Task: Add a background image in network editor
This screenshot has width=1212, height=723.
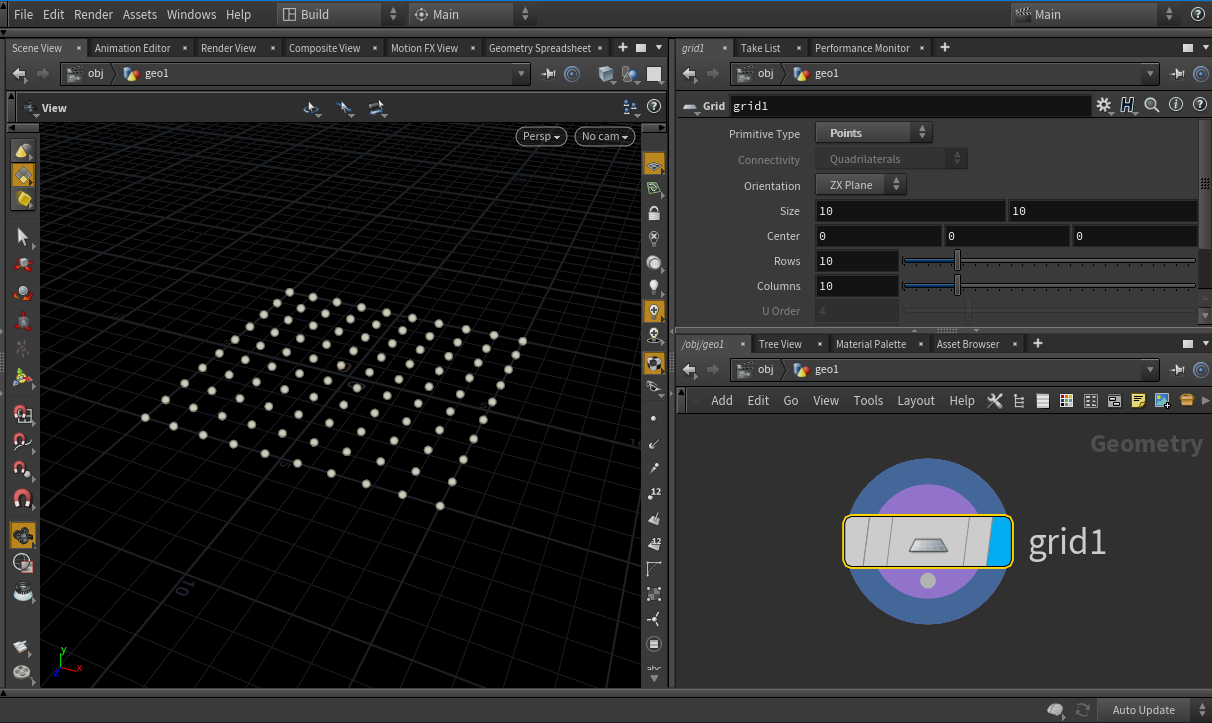Action: pyautogui.click(x=1162, y=400)
